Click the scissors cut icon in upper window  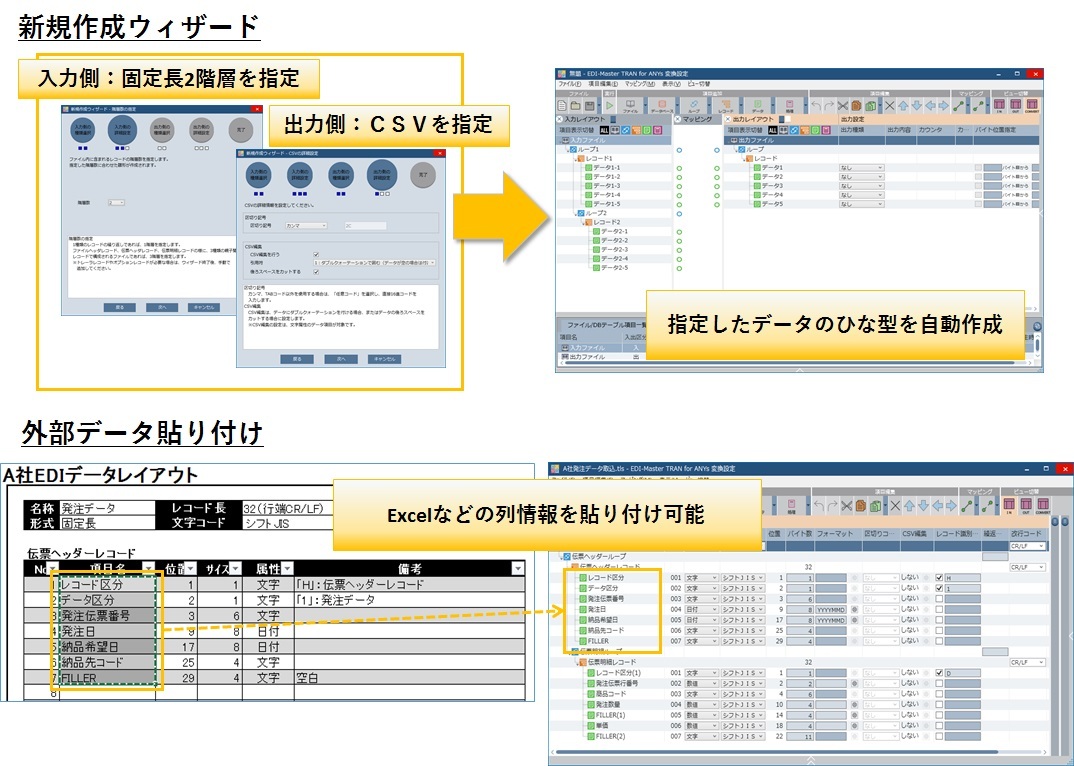coord(843,104)
